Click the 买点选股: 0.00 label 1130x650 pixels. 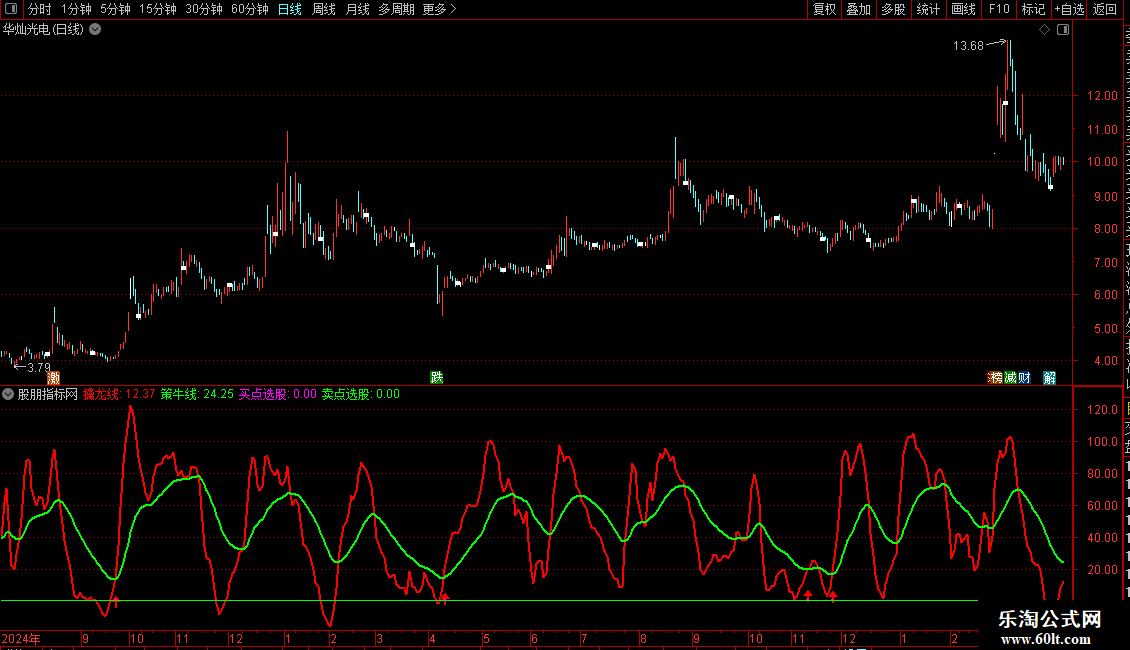point(277,394)
